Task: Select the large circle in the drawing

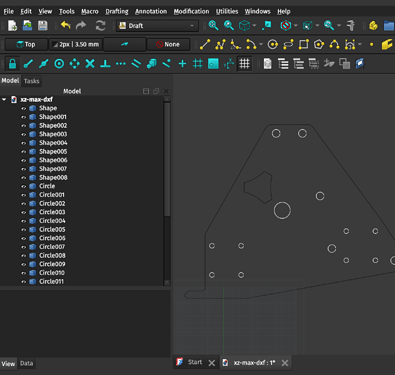Action: click(282, 210)
